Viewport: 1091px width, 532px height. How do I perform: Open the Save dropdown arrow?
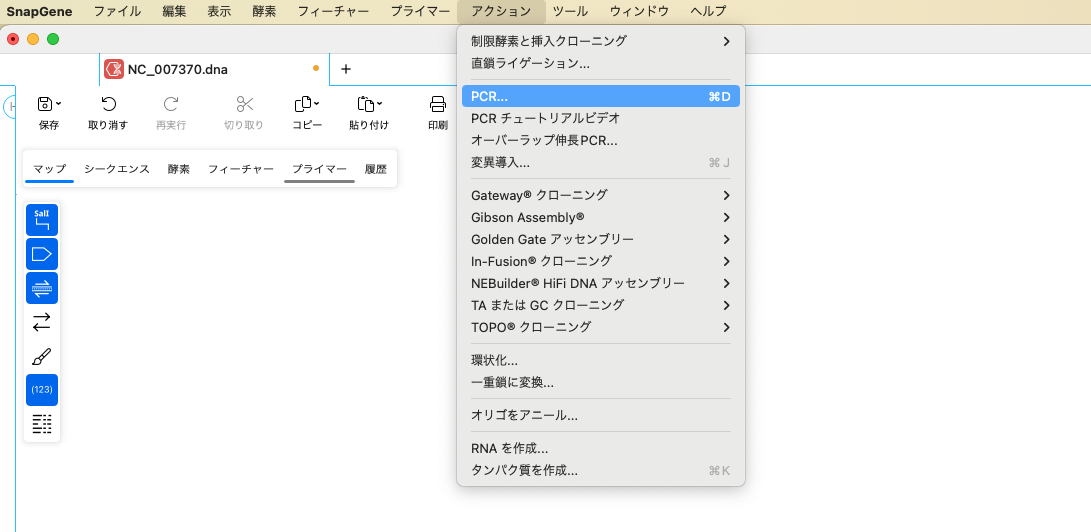[58, 104]
